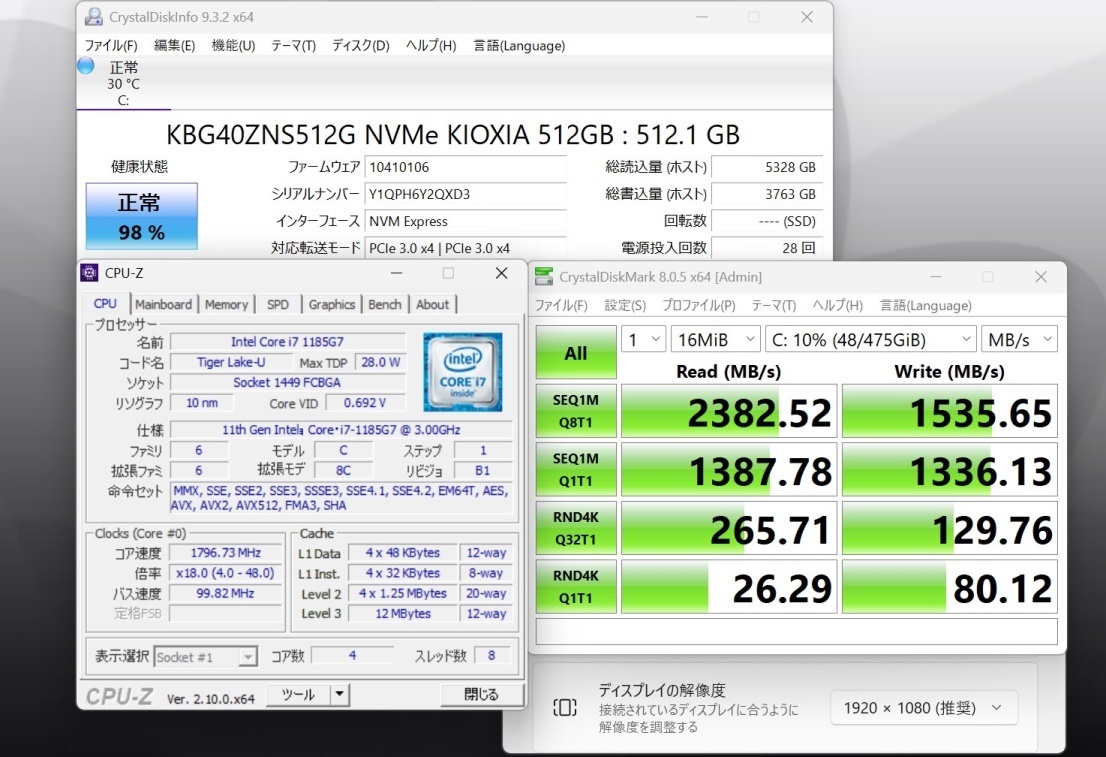
Task: Open 言語(Language) menu in CrystalDiskInfo
Action: click(x=519, y=46)
